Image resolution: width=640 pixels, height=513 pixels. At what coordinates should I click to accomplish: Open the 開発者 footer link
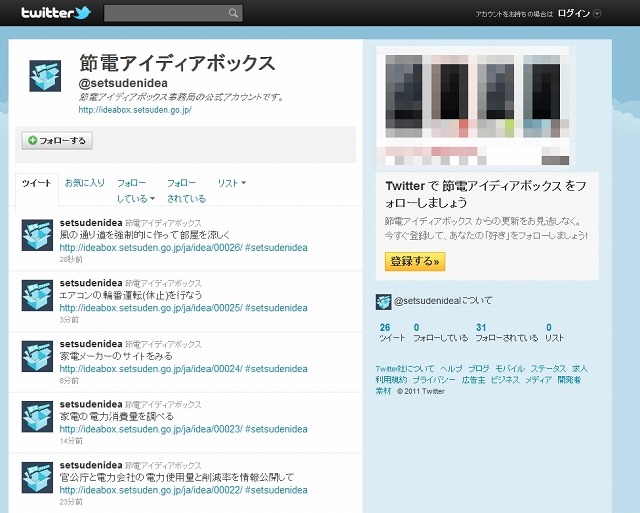point(569,380)
